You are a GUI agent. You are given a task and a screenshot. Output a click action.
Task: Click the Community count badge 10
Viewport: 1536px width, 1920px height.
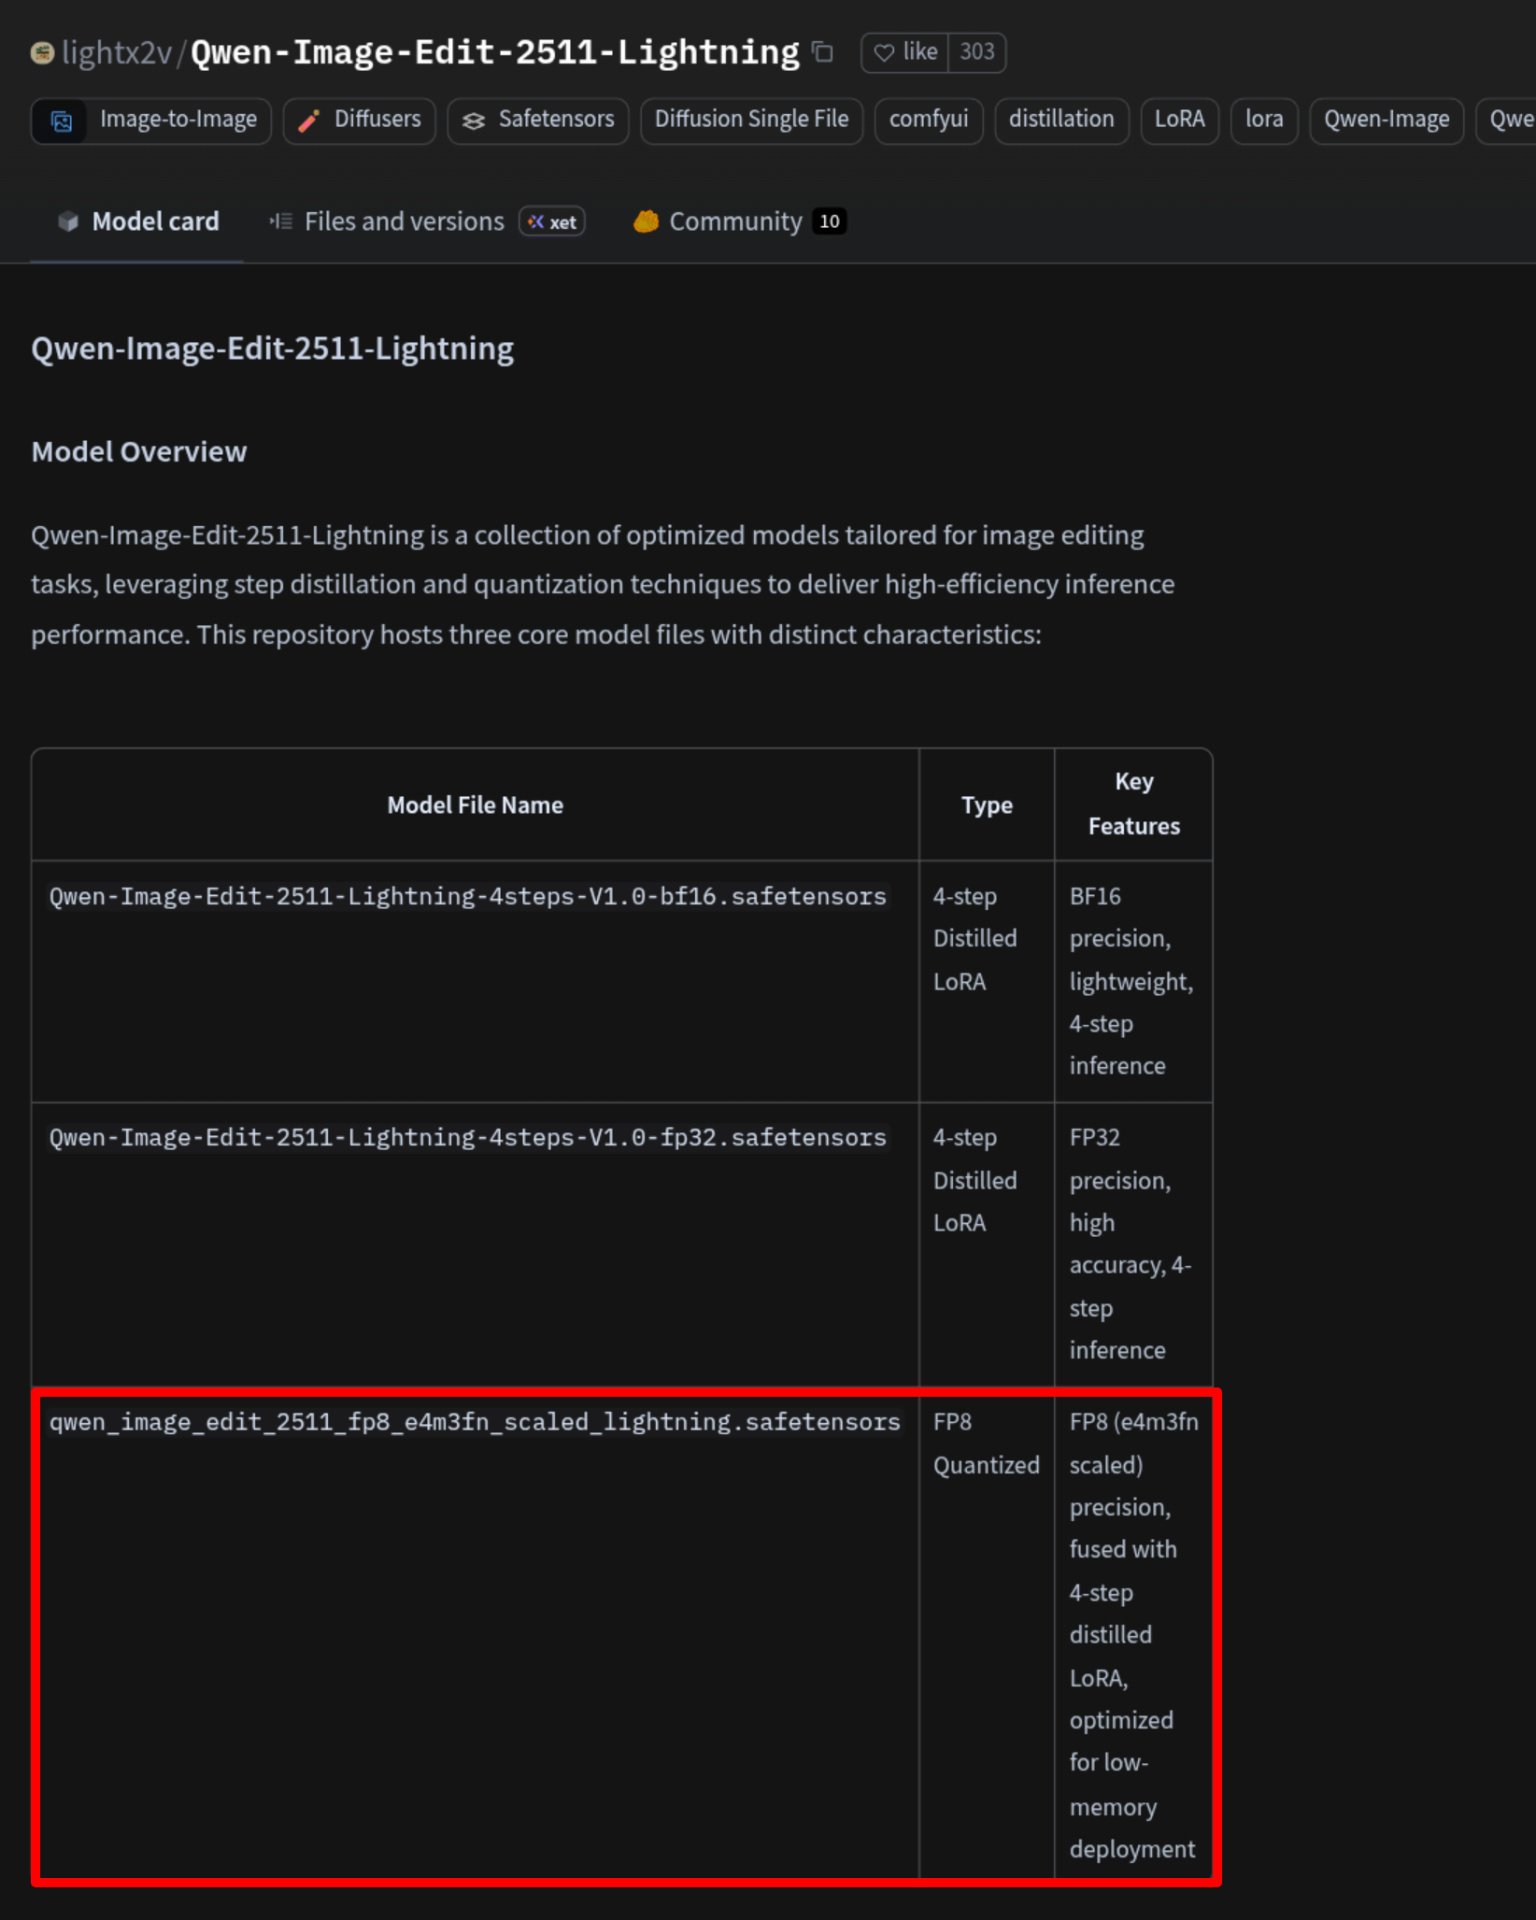tap(829, 222)
